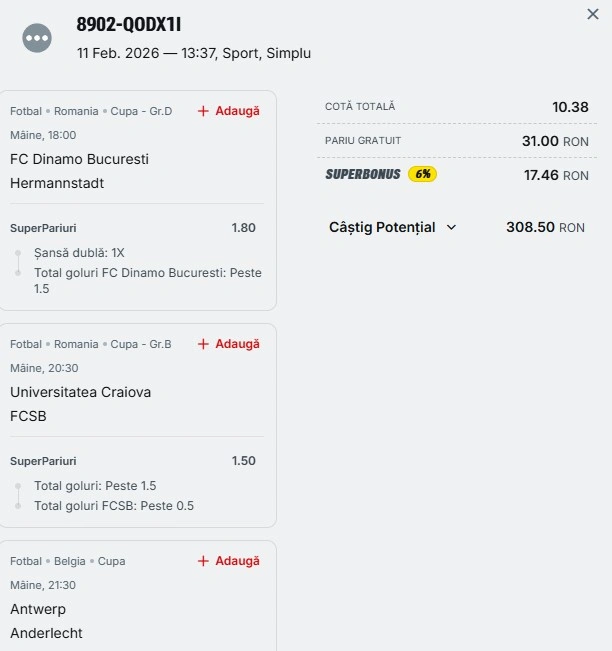The height and width of the screenshot is (651, 612).
Task: Click the FCSB team name
Action: (x=28, y=416)
